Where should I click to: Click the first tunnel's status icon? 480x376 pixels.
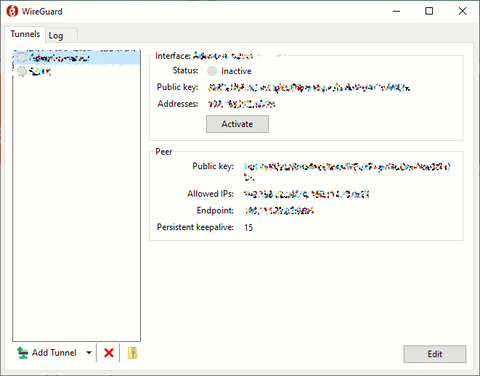click(22, 58)
